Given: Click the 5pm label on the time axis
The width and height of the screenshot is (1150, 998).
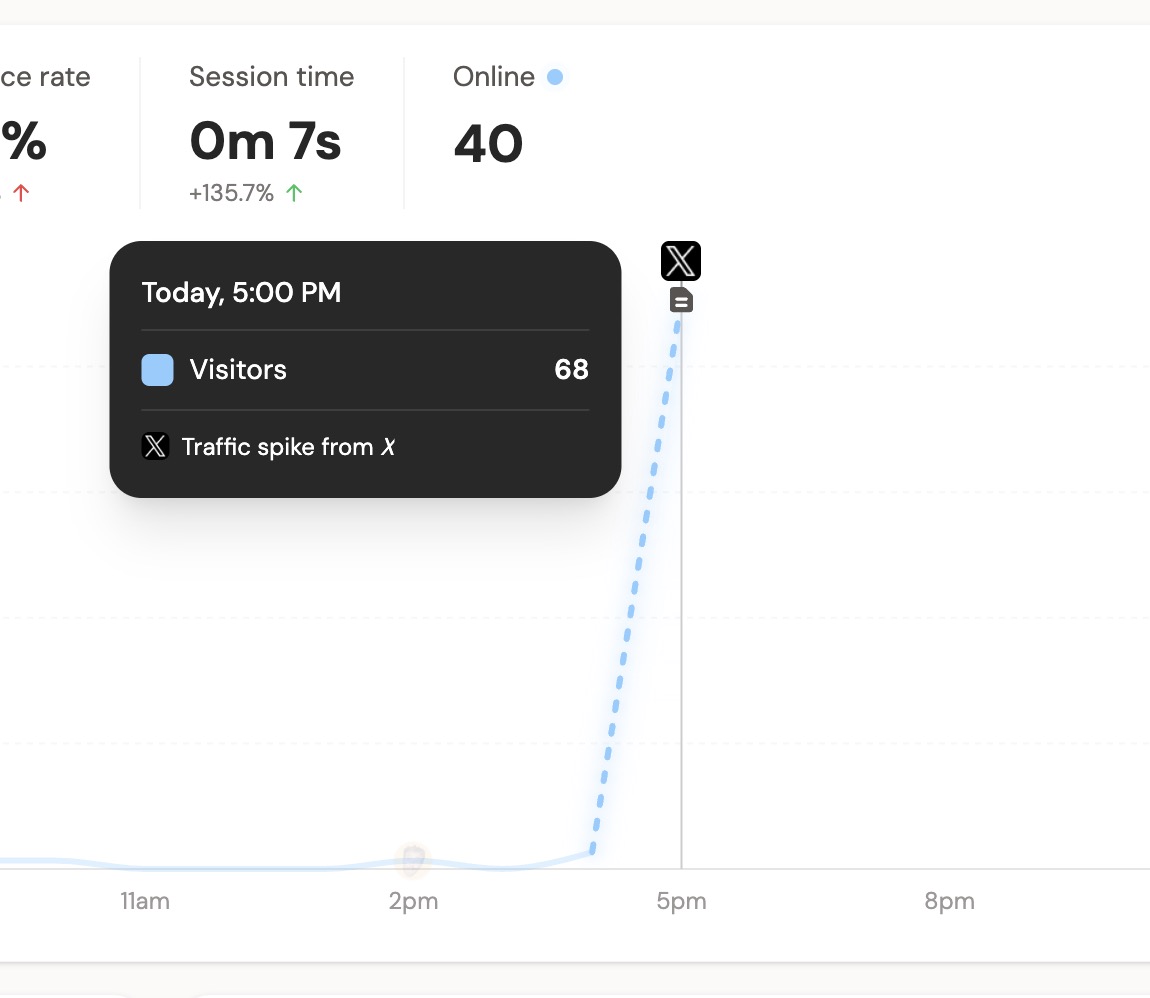Looking at the screenshot, I should 681,901.
